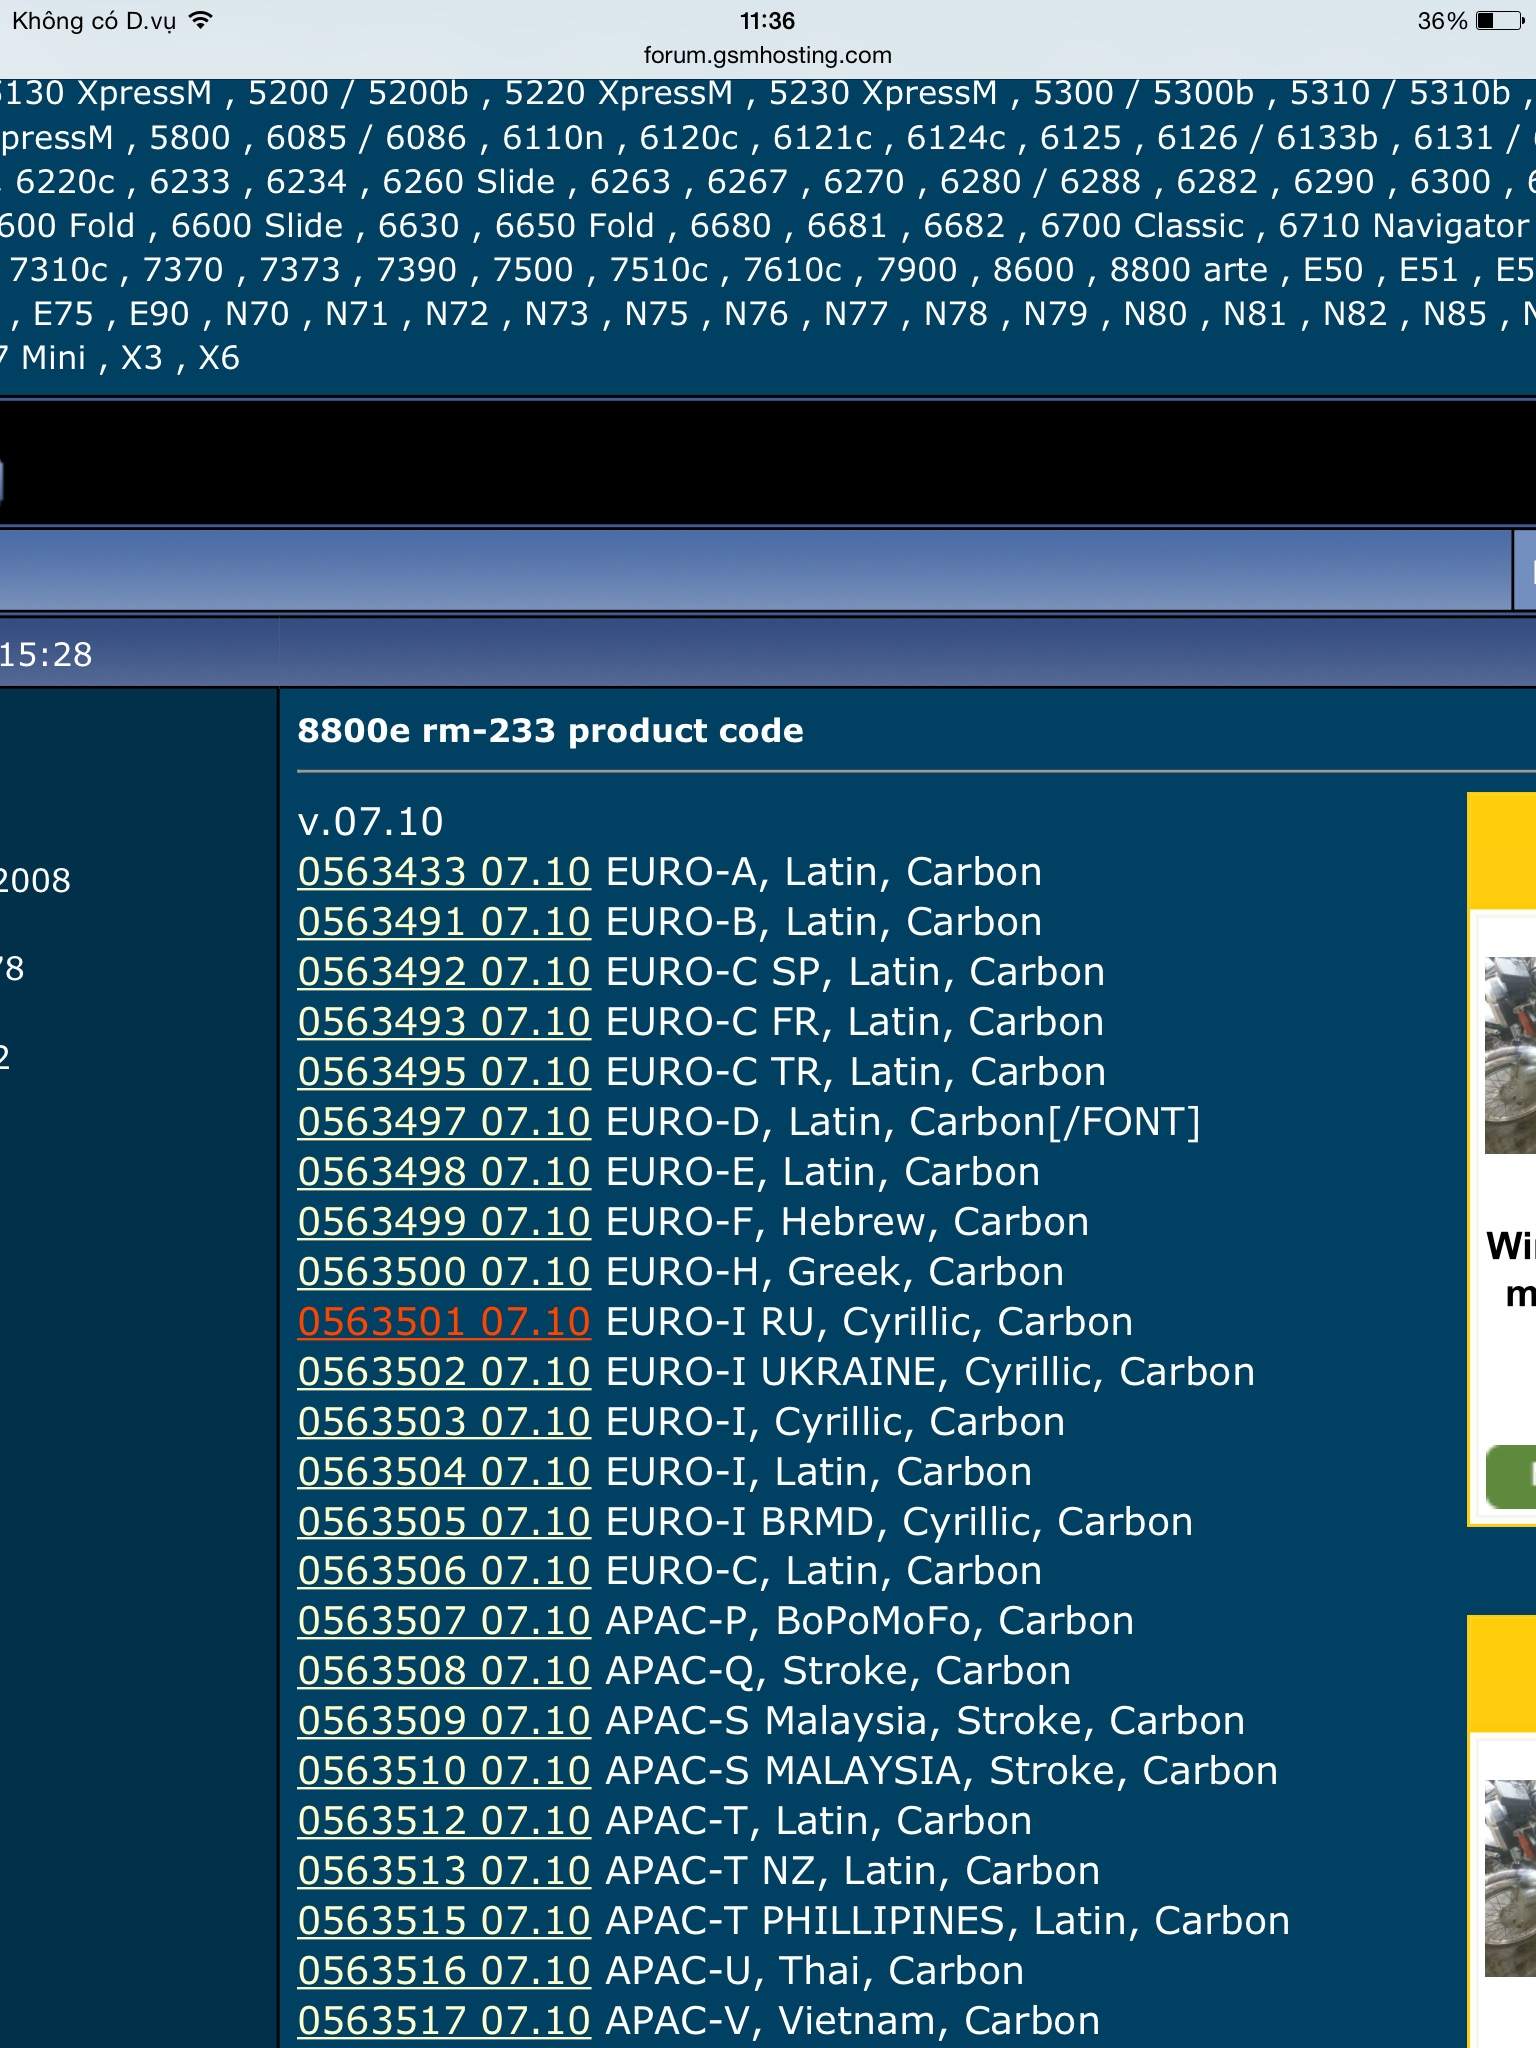The image size is (1536, 2048).
Task: Tap the battery icon in status bar
Action: (x=1500, y=21)
